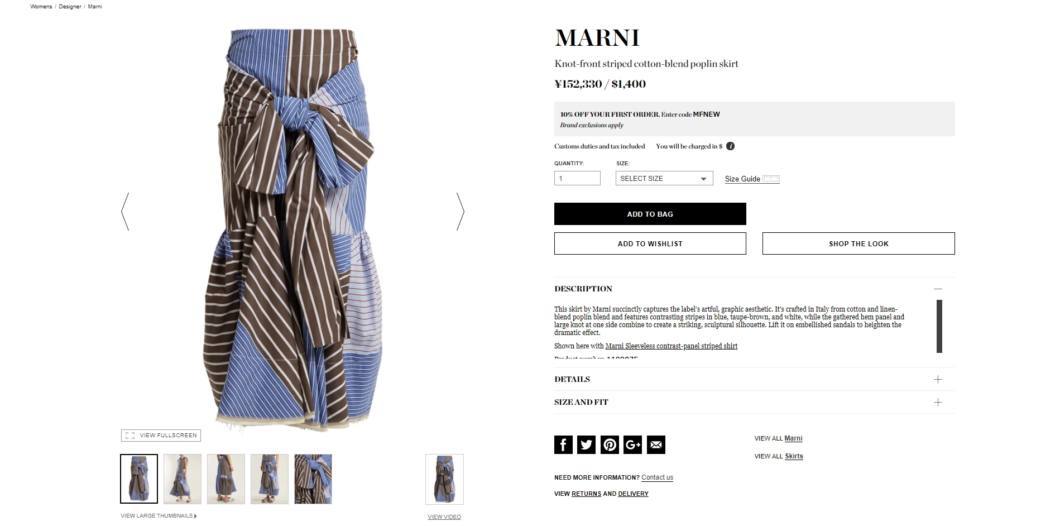Screen dimensions: 1060x526
Task: Click the quantity input field
Action: [x=577, y=178]
